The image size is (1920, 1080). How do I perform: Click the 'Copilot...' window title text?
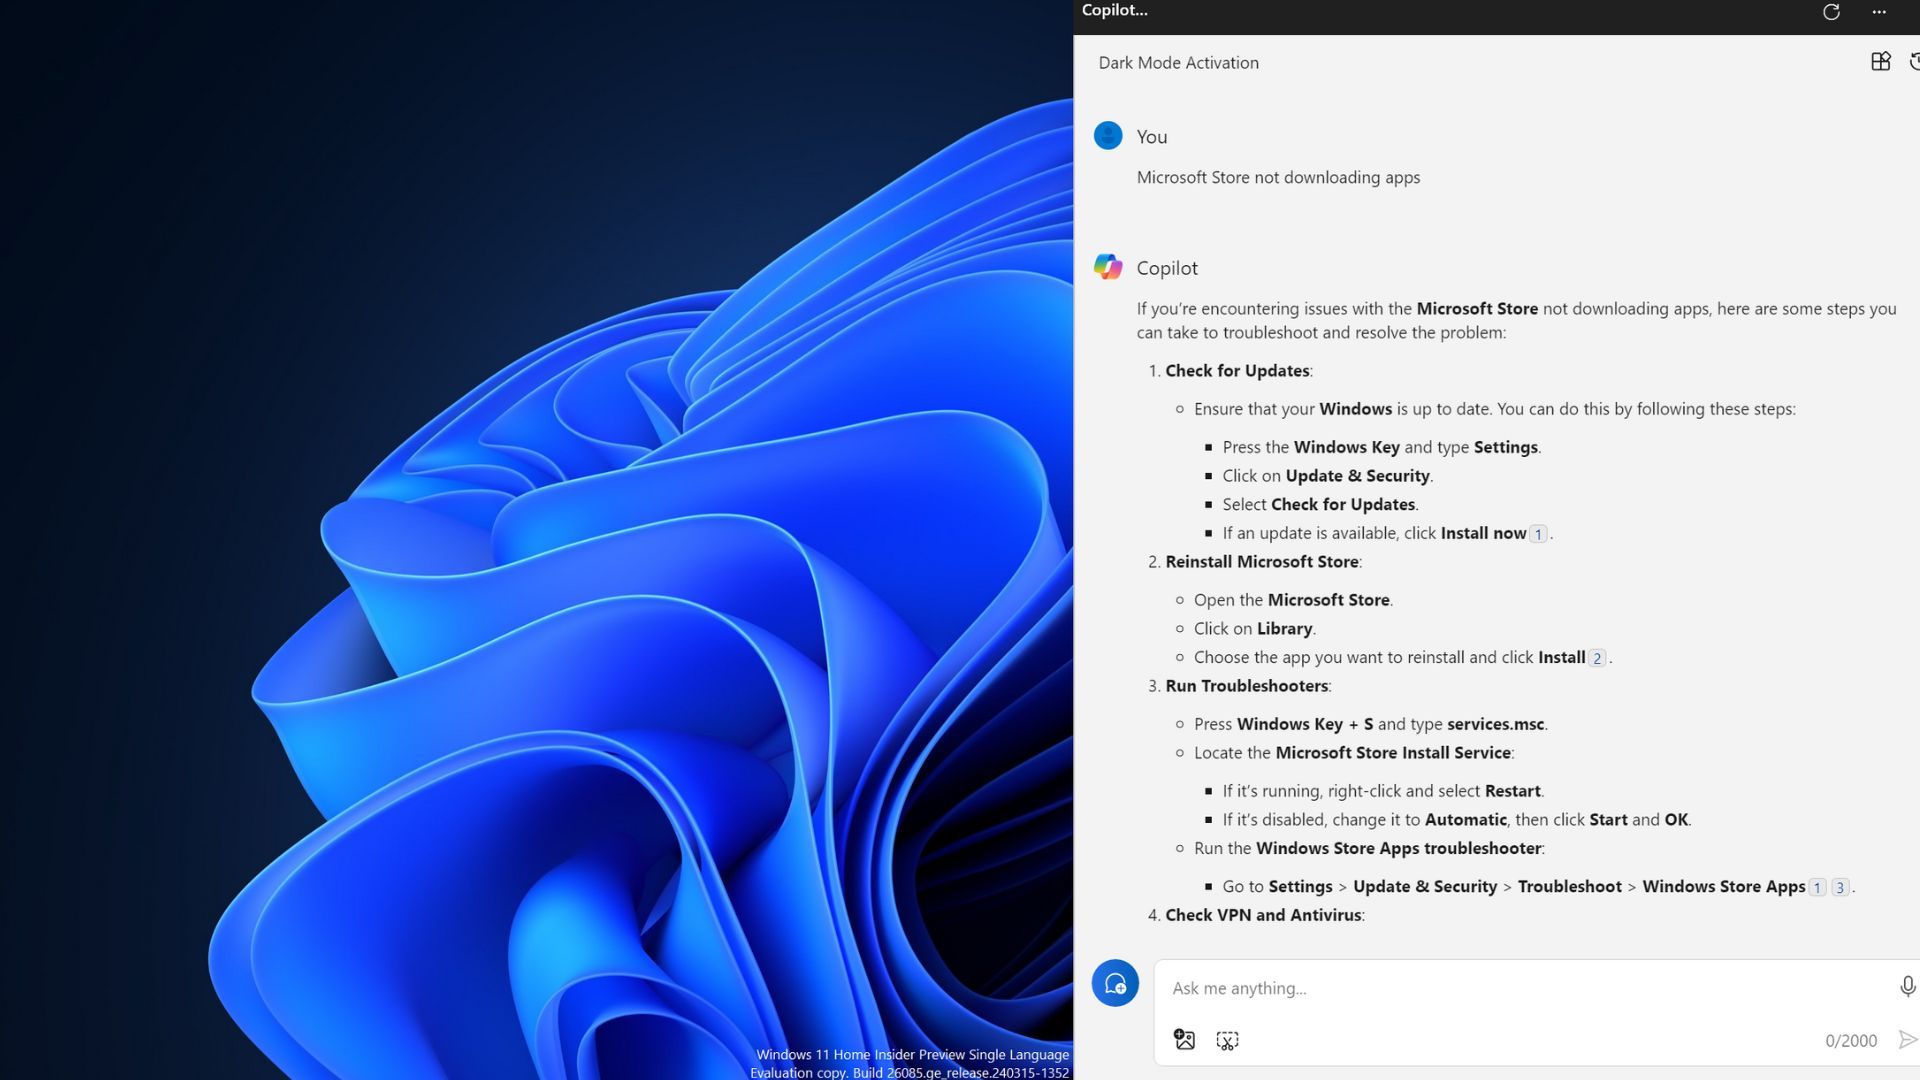(x=1114, y=11)
